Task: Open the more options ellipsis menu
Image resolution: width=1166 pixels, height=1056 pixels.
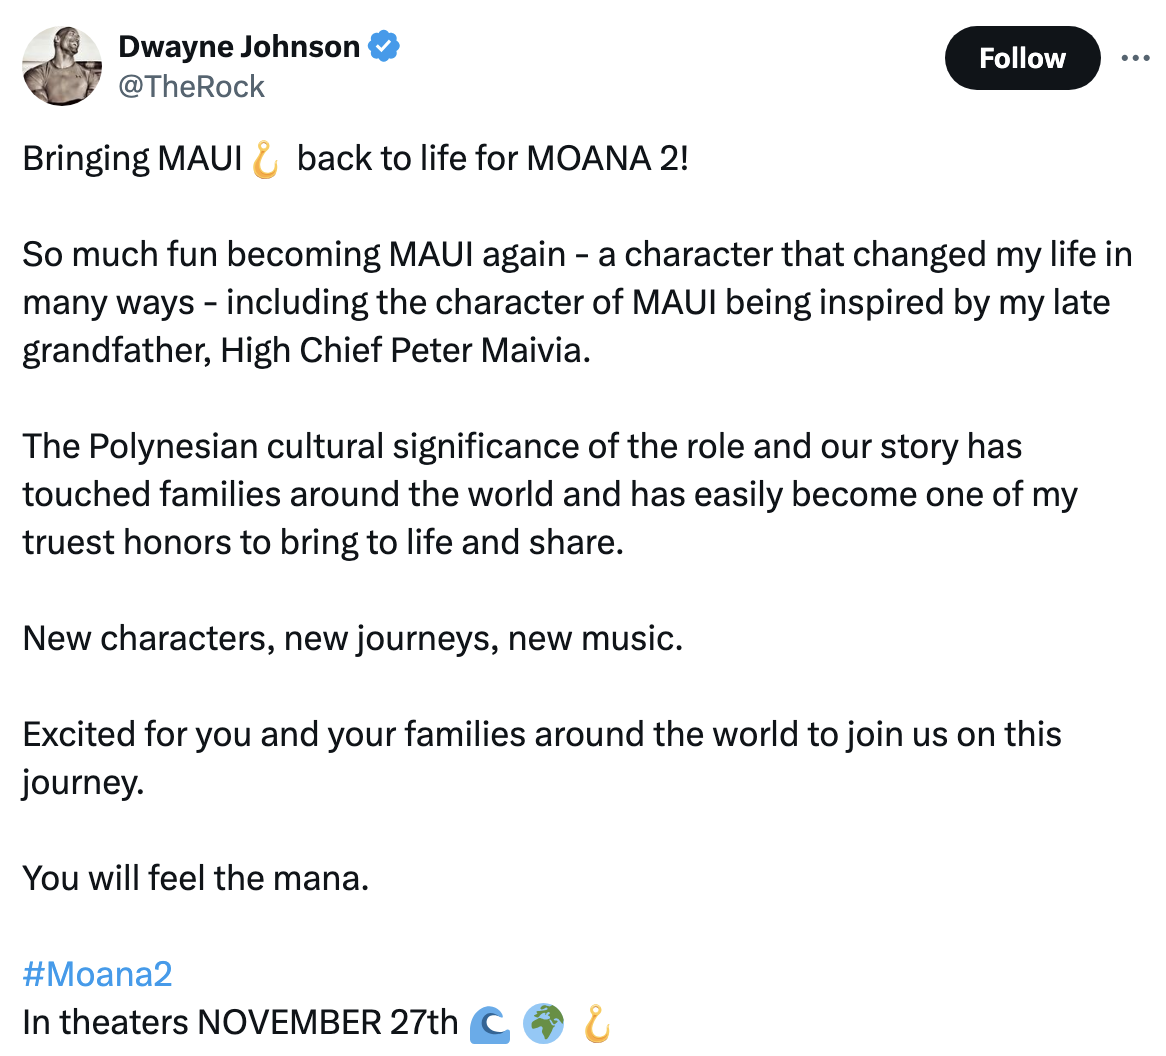Action: tap(1135, 58)
